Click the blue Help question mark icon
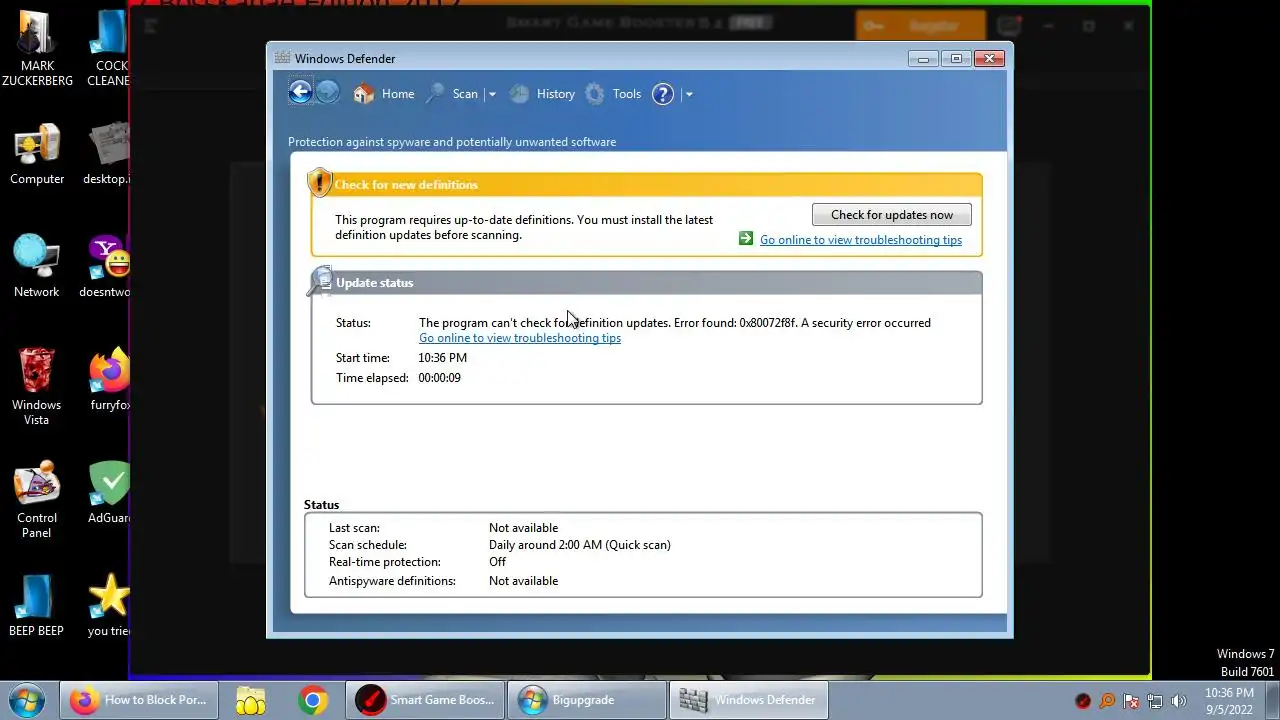The image size is (1280, 720). [x=663, y=94]
